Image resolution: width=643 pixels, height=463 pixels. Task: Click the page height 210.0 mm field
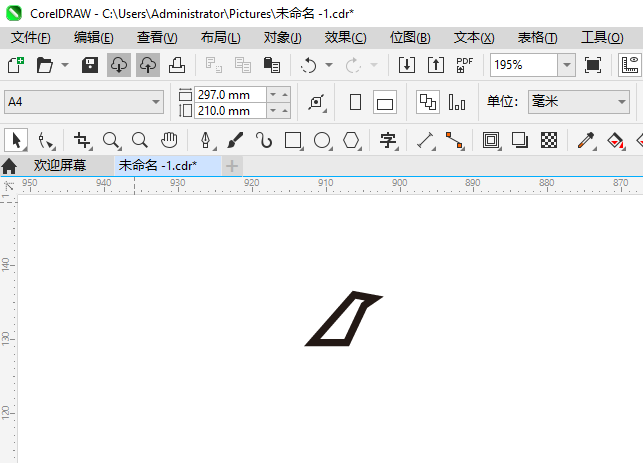(x=230, y=111)
